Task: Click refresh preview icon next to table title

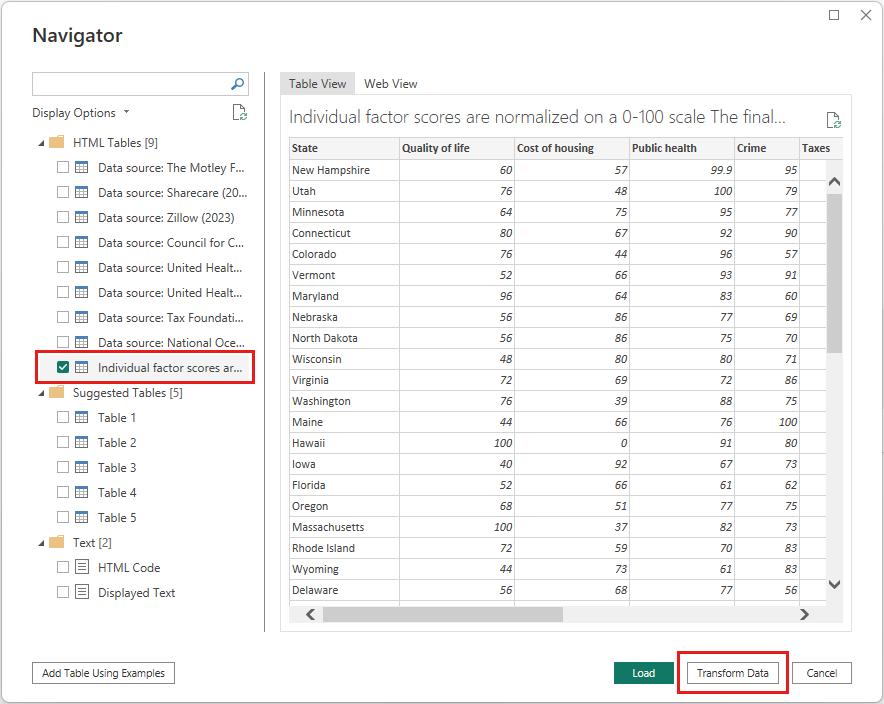Action: 834,119
